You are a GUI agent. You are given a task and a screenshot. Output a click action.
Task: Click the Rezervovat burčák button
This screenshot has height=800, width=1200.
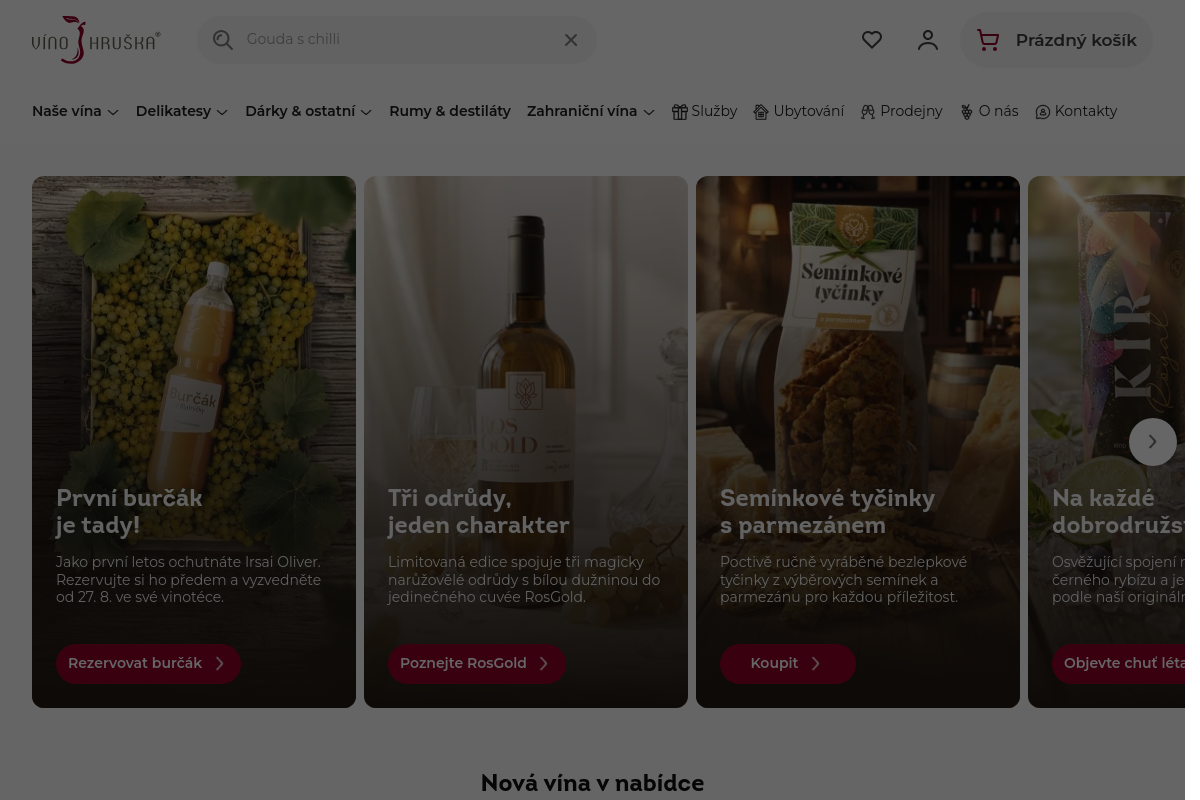(x=148, y=664)
